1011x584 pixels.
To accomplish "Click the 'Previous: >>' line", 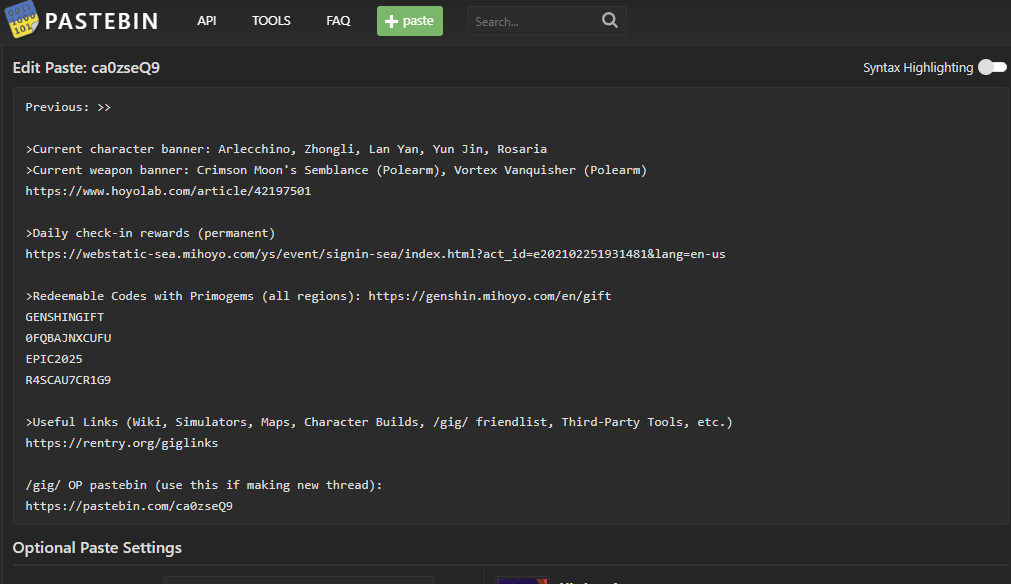I will tap(68, 107).
